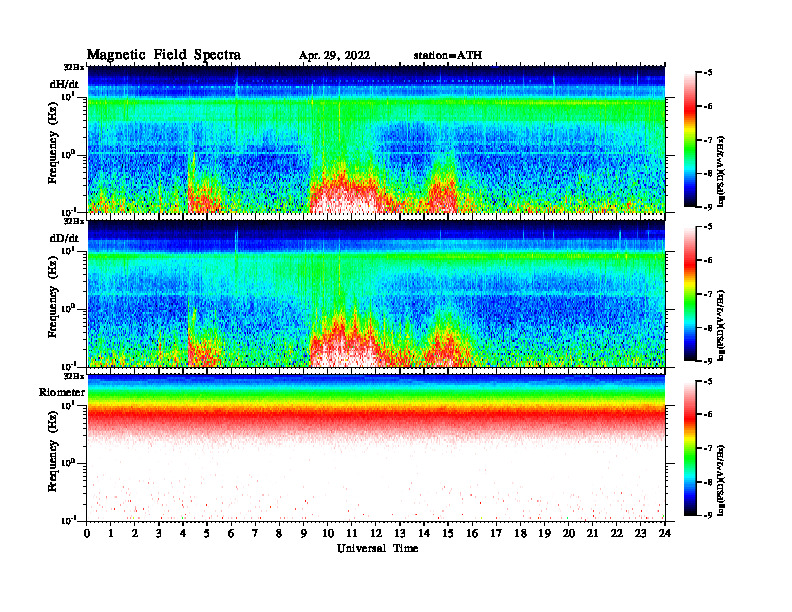Click the hour "1" tick label on the time axis
Image resolution: width=792 pixels, height=612 pixels.
(x=111, y=533)
